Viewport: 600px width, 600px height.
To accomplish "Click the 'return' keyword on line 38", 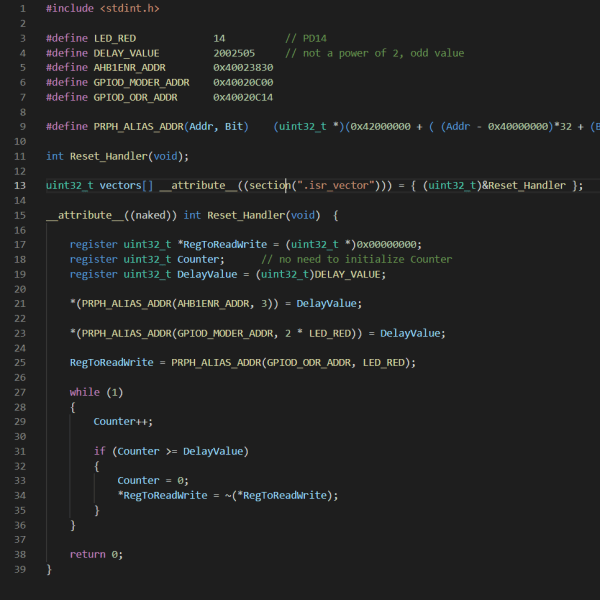I will tap(88, 554).
